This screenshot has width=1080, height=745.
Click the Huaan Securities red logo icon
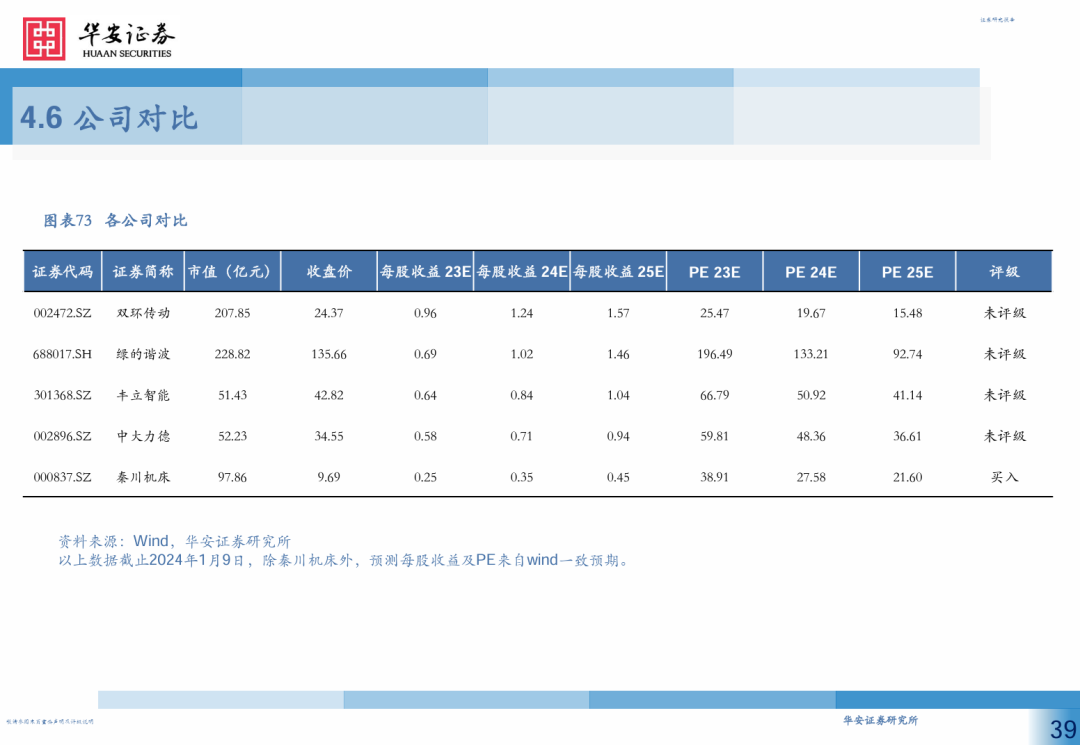(x=44, y=39)
